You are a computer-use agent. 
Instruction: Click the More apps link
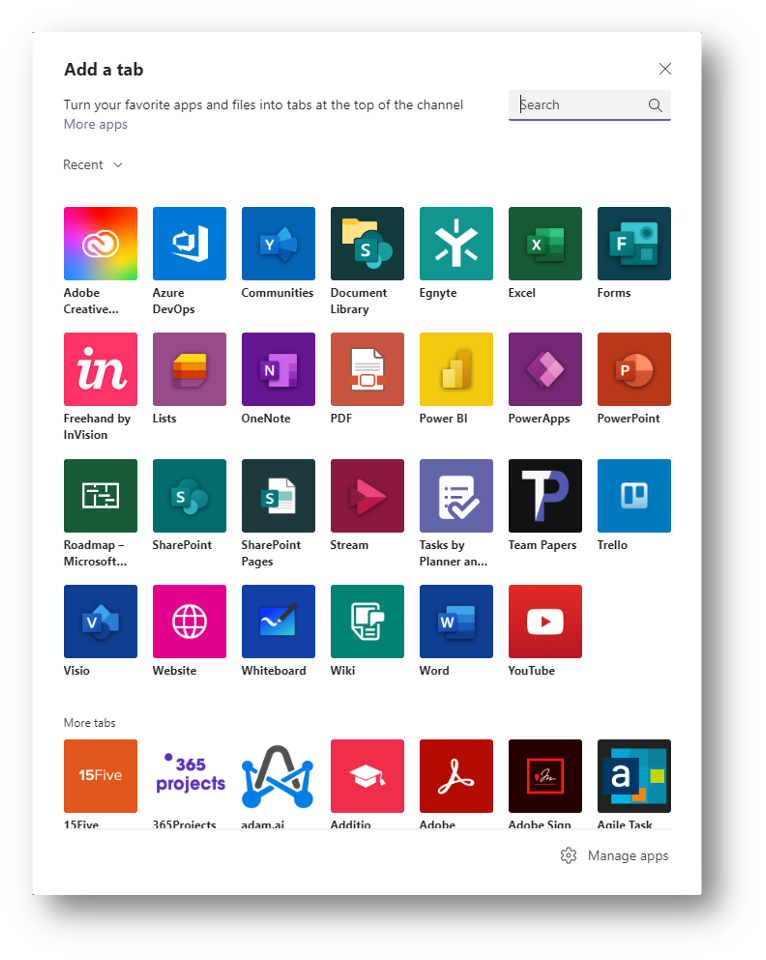click(96, 124)
